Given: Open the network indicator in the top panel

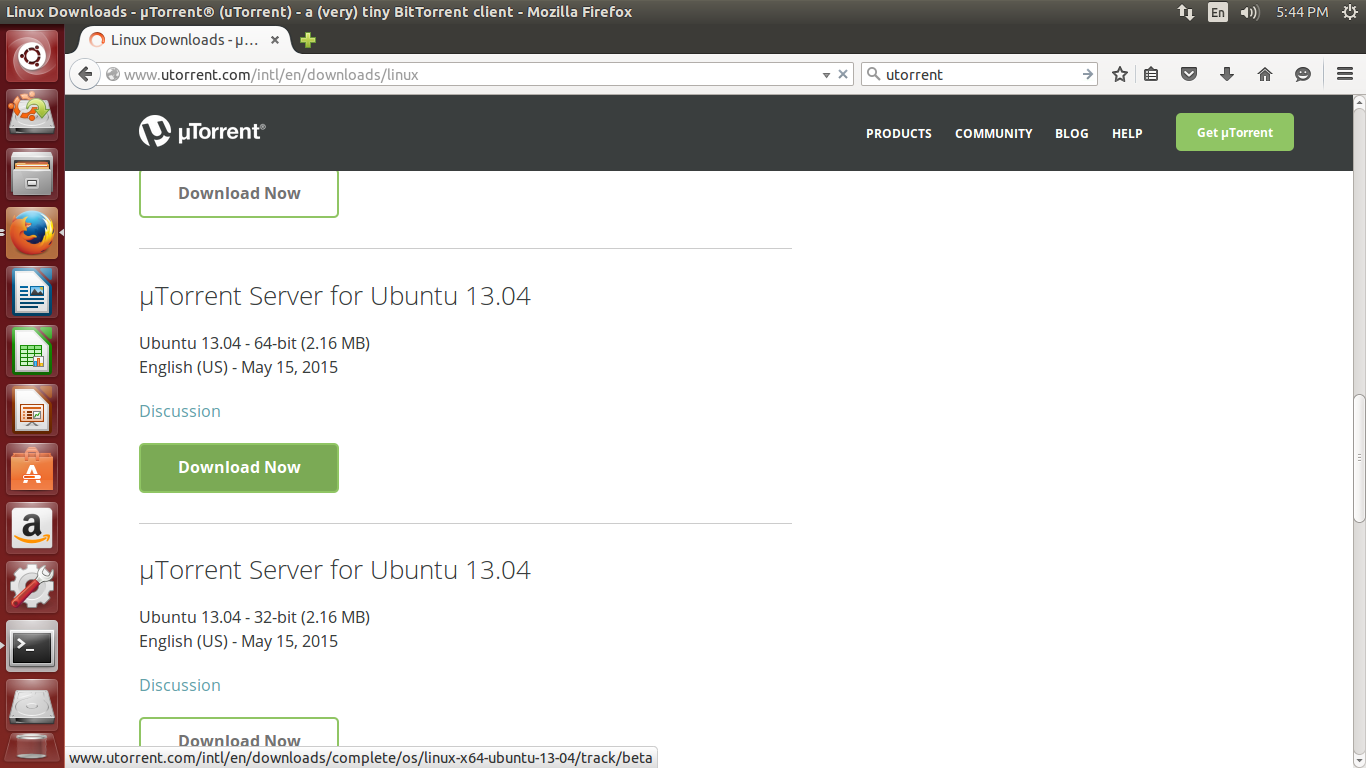Looking at the screenshot, I should click(1186, 12).
